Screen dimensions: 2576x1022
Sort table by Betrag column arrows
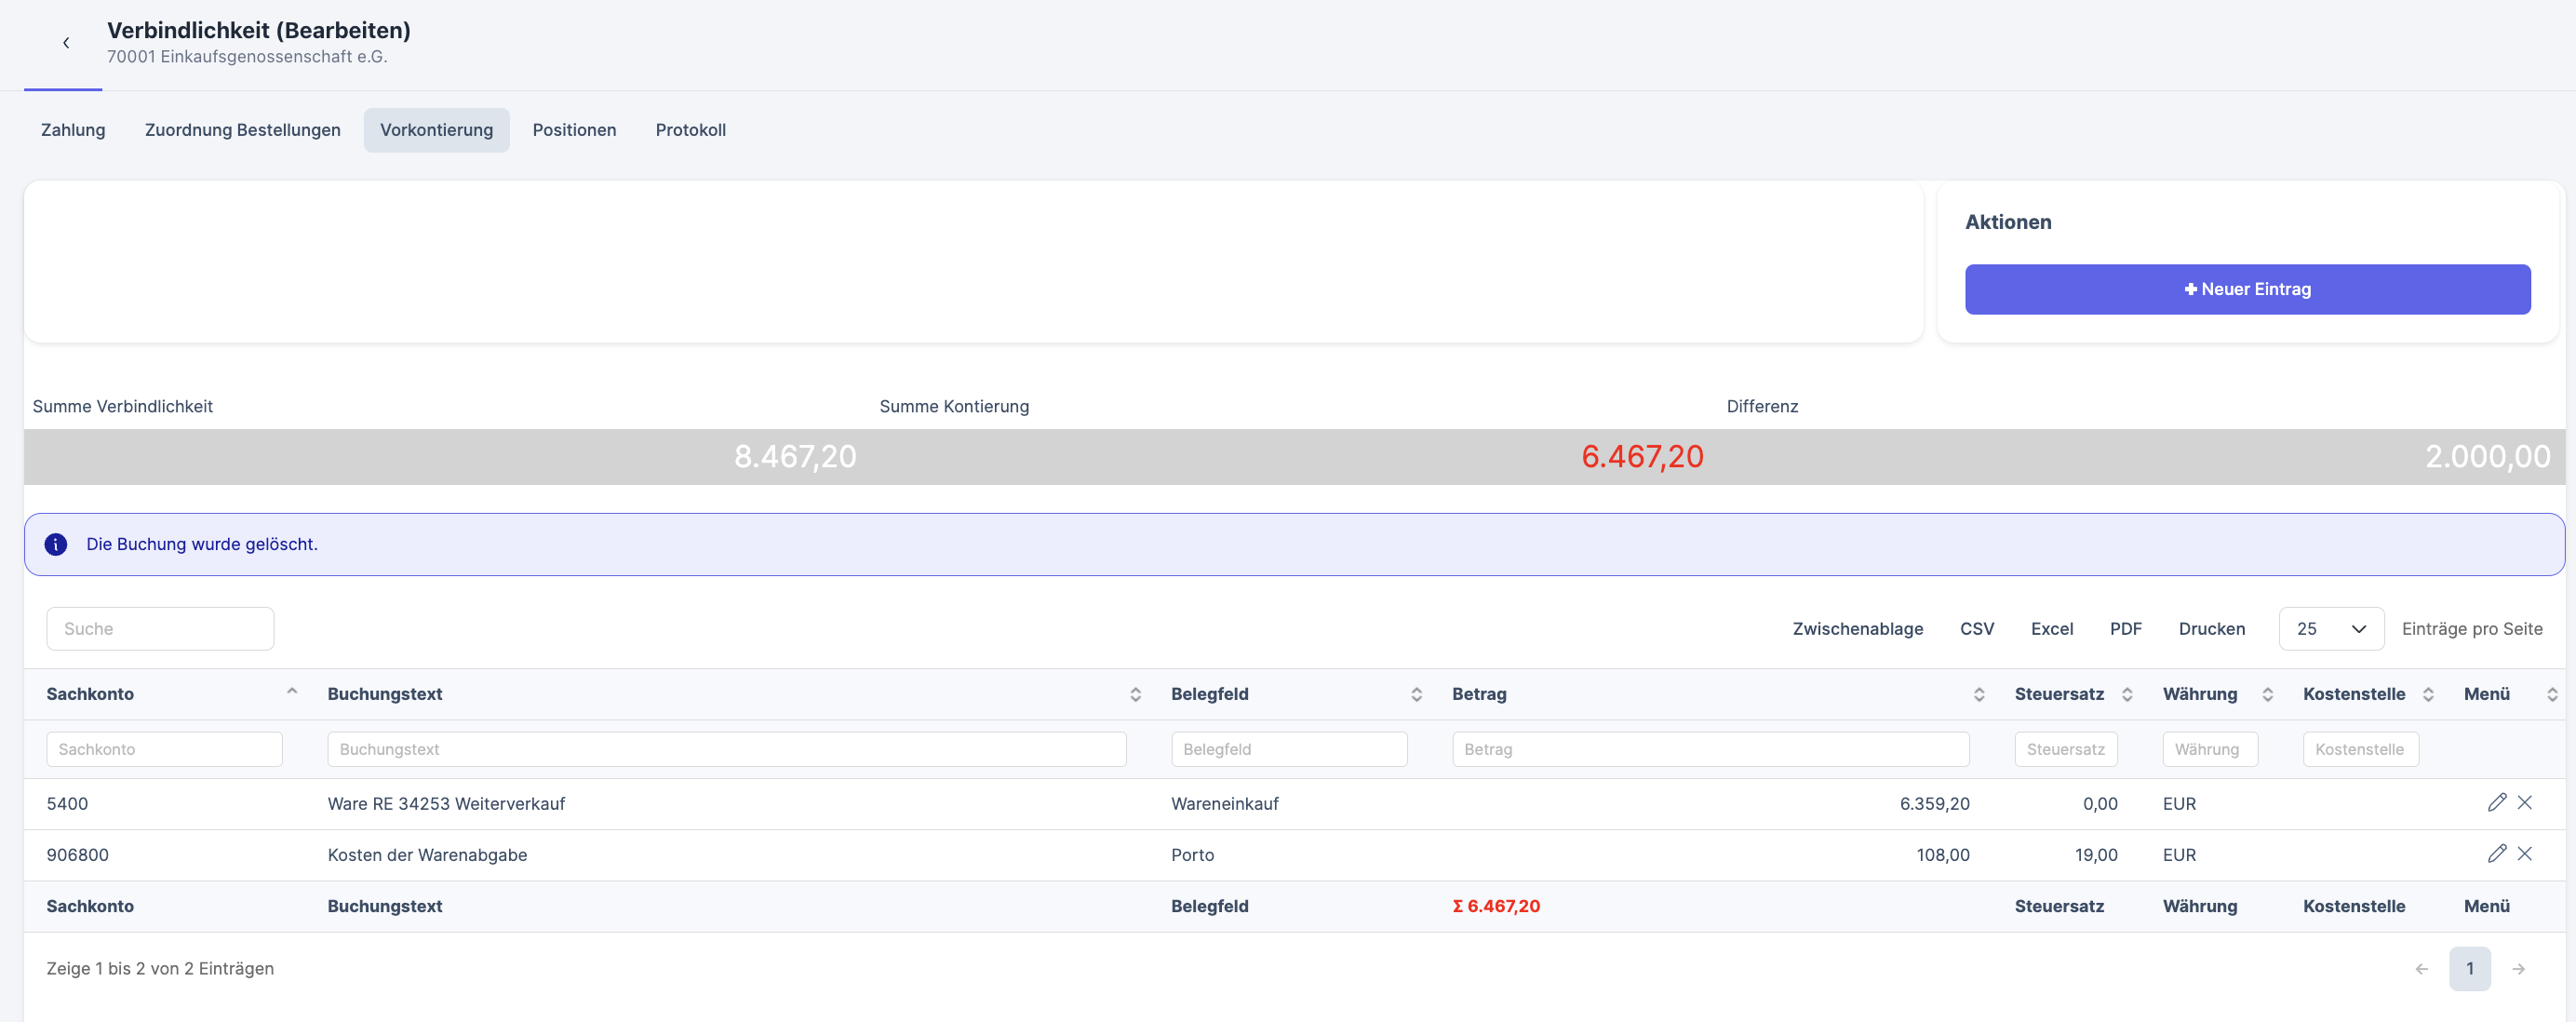click(1978, 694)
